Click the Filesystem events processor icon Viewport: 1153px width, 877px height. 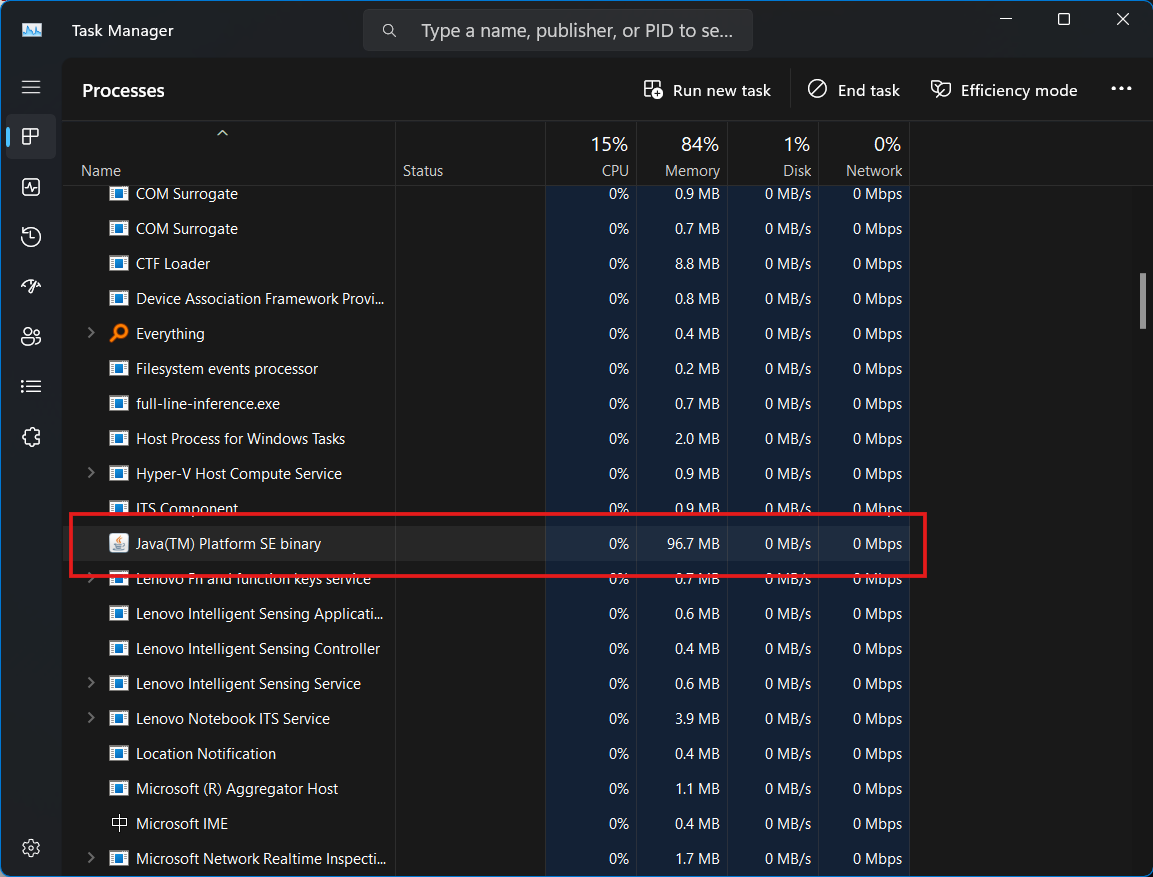pos(118,368)
